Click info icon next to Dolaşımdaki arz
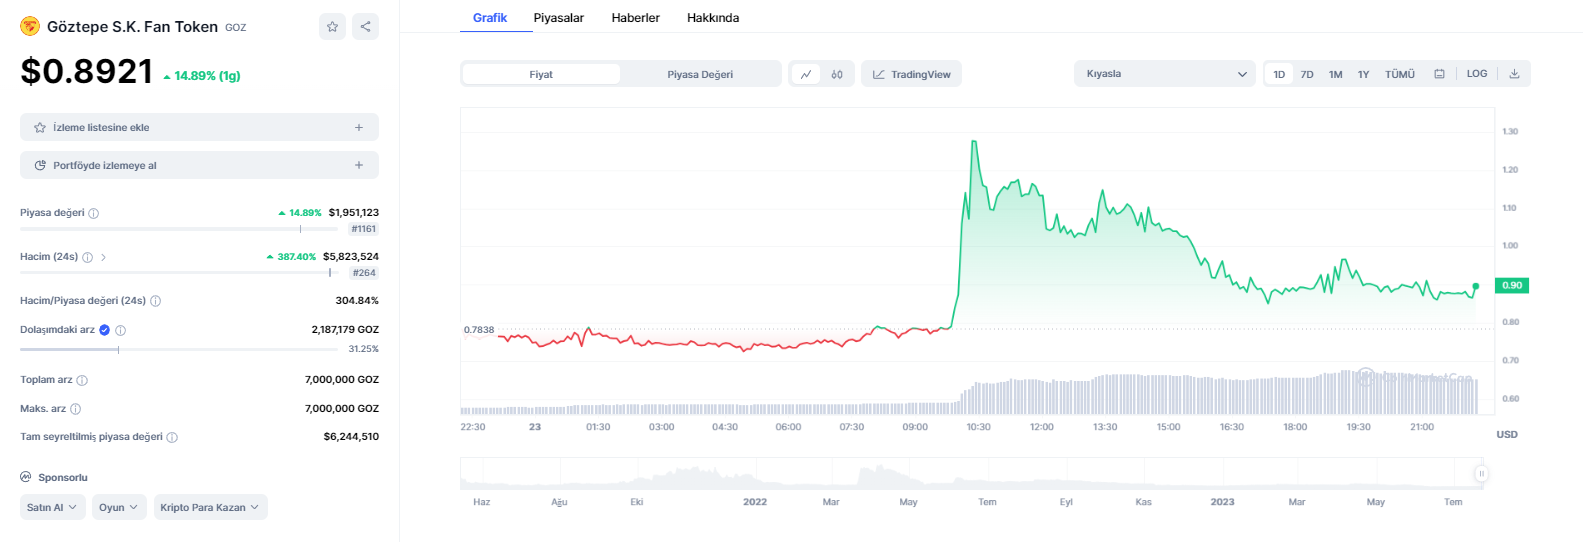1583x542 pixels. 121,330
